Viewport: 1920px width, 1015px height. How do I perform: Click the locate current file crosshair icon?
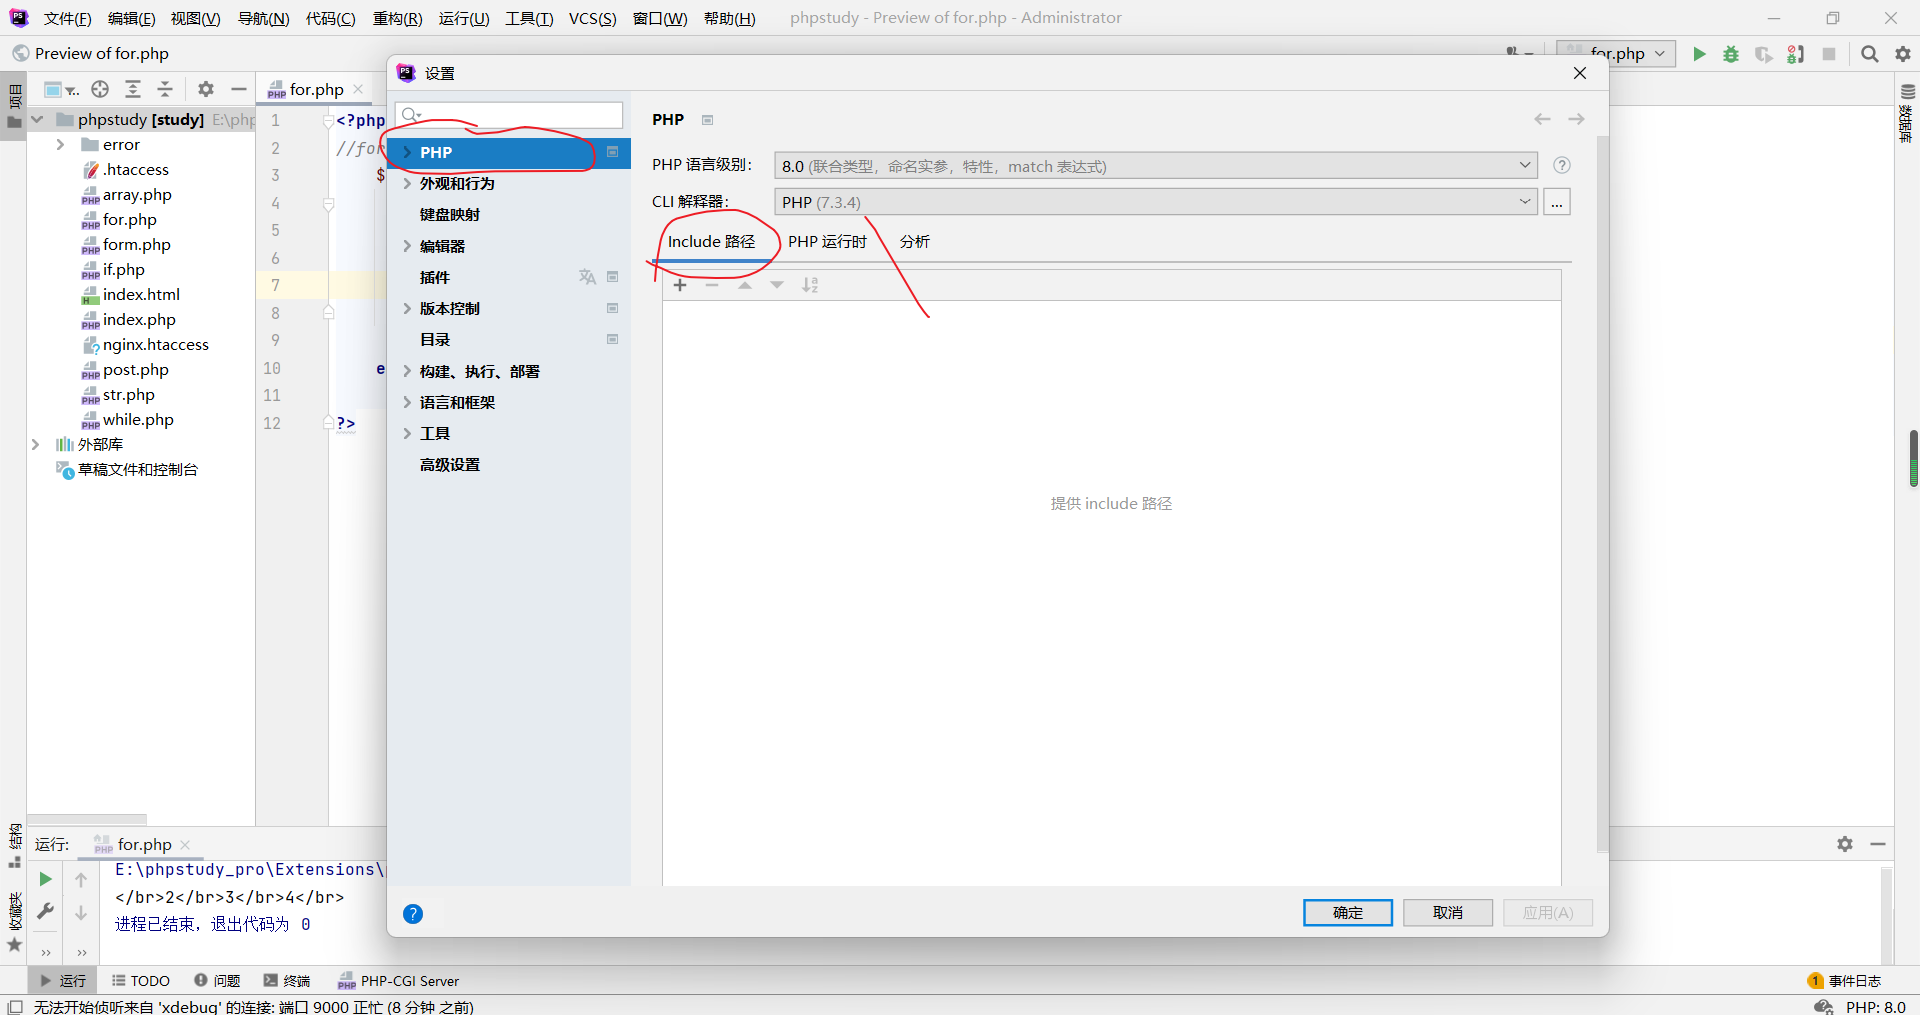pyautogui.click(x=100, y=89)
